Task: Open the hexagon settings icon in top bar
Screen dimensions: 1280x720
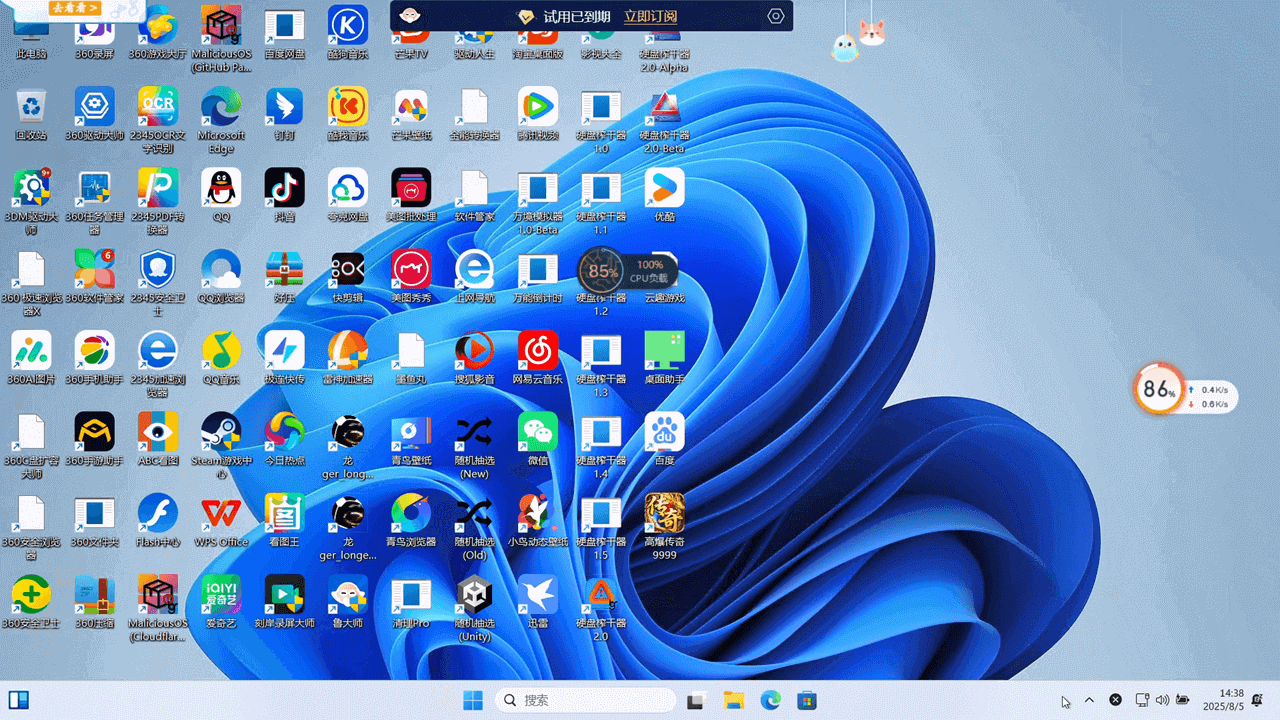Action: [x=776, y=16]
